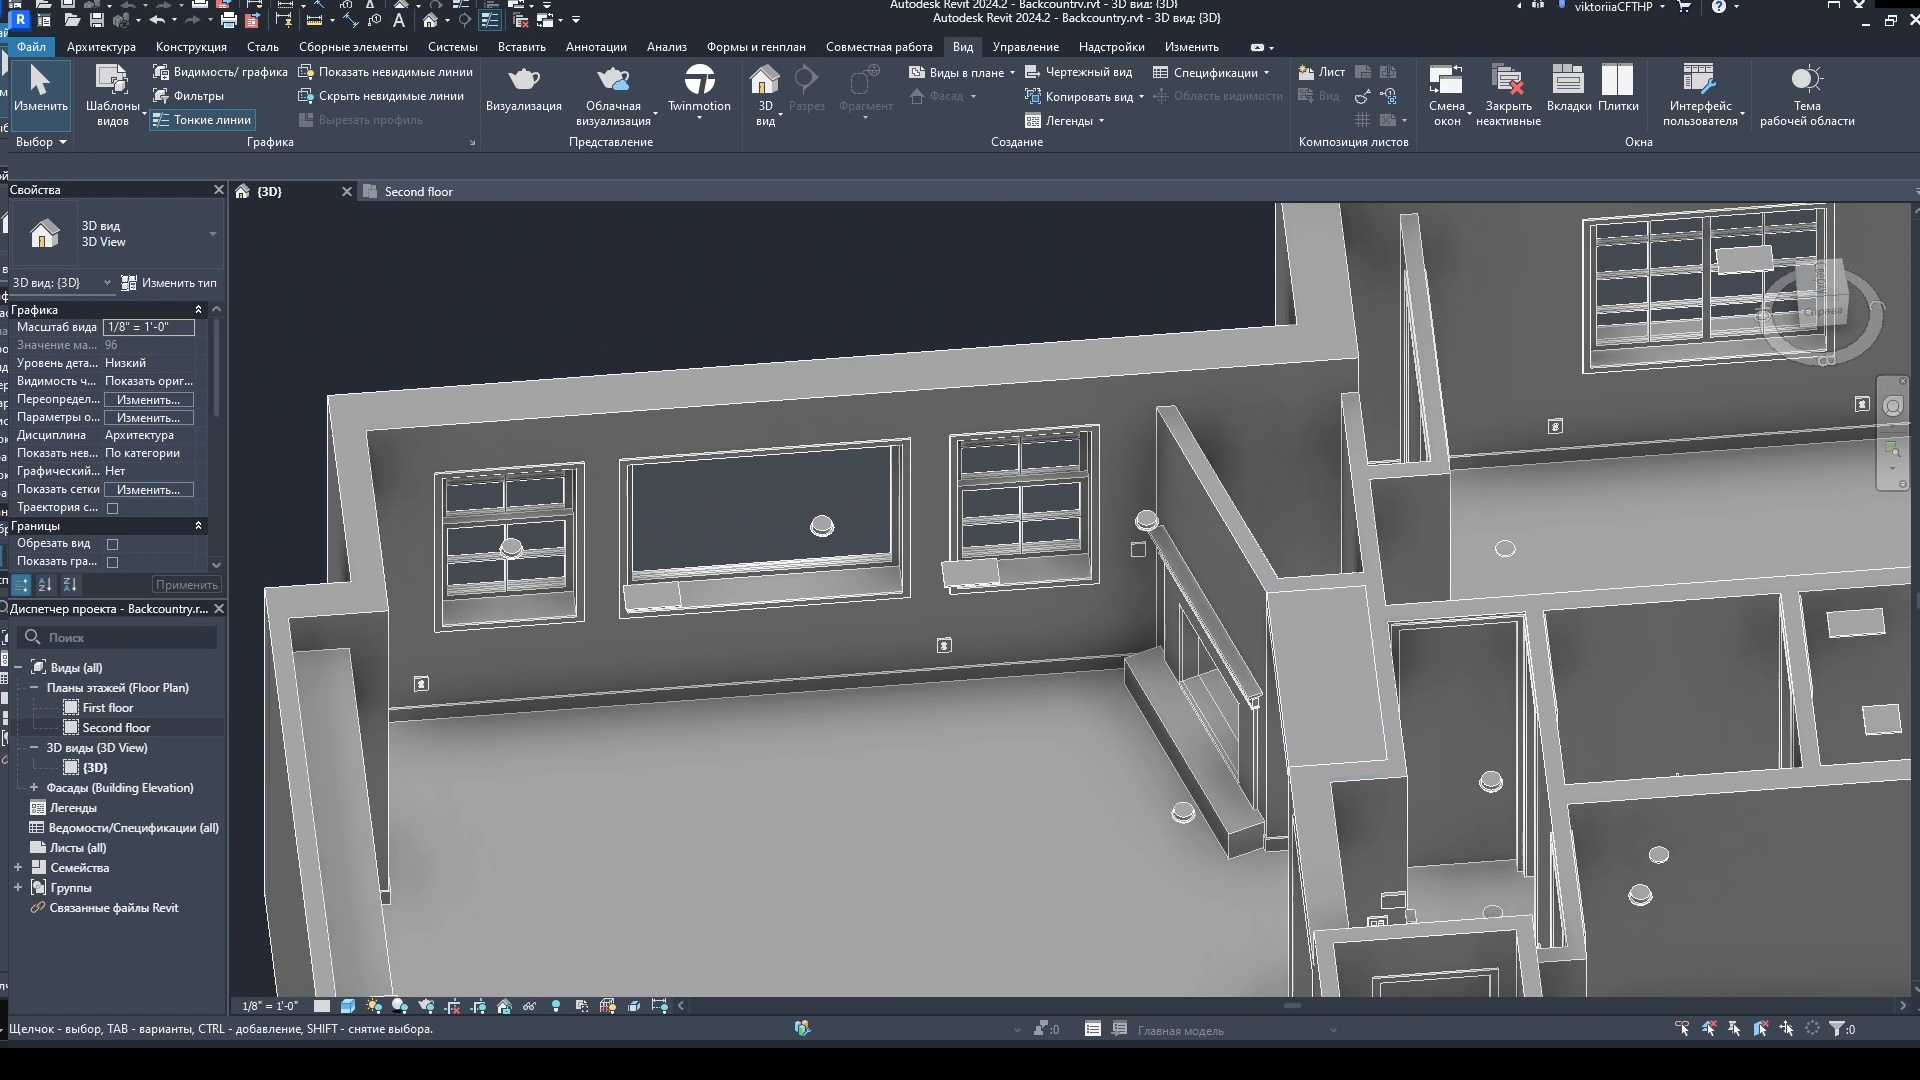The height and width of the screenshot is (1080, 1920).
Task: Open the 3D View type selector dropdown
Action: pos(212,234)
